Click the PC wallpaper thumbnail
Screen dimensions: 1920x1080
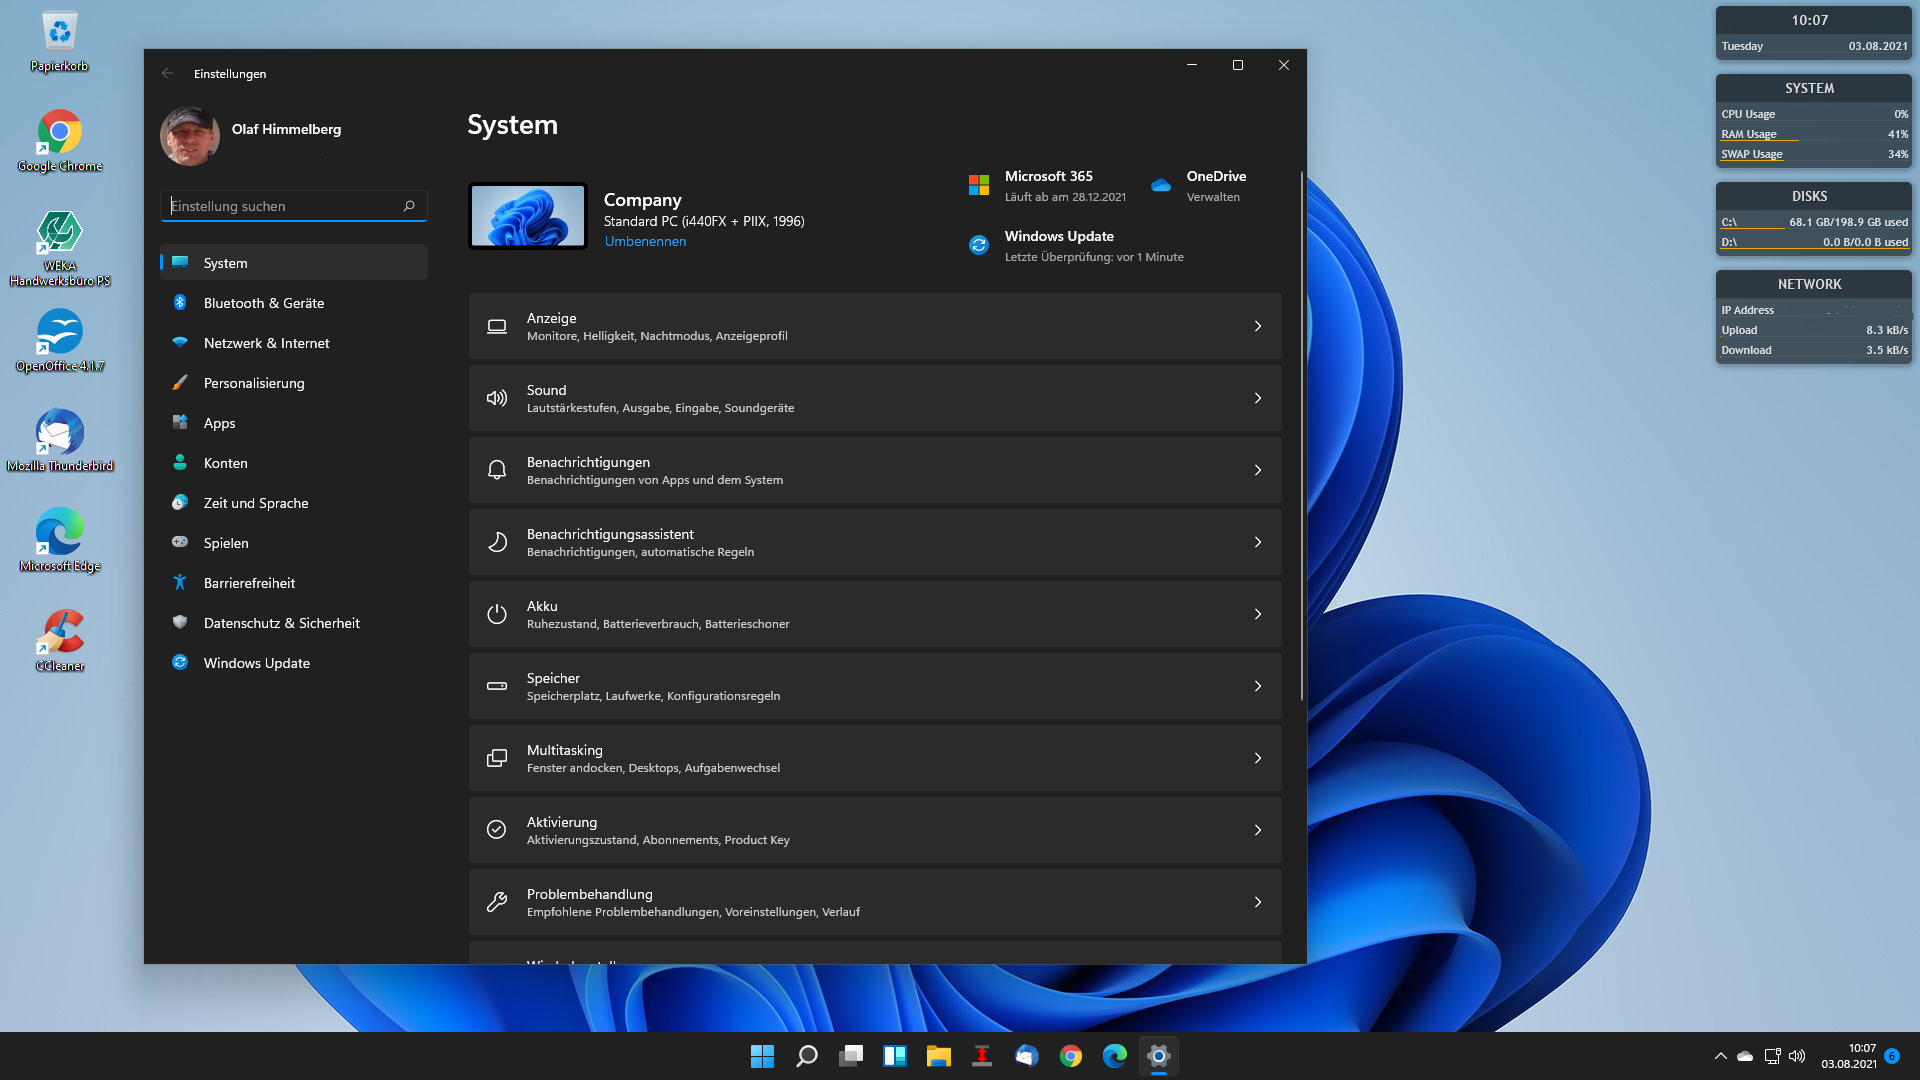tap(527, 216)
